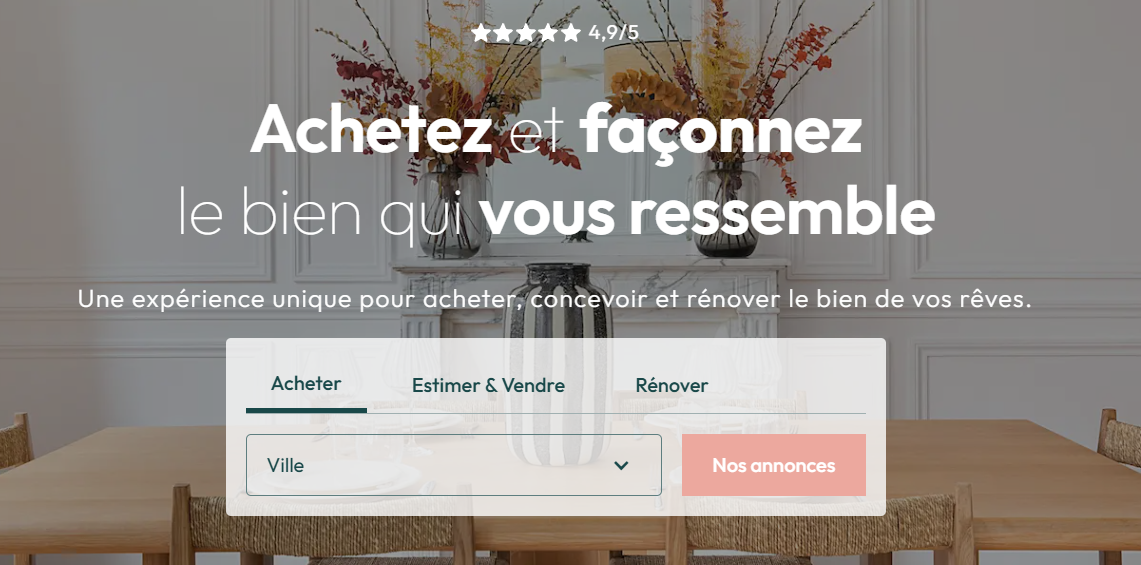Select the Acheter tab

(x=306, y=384)
